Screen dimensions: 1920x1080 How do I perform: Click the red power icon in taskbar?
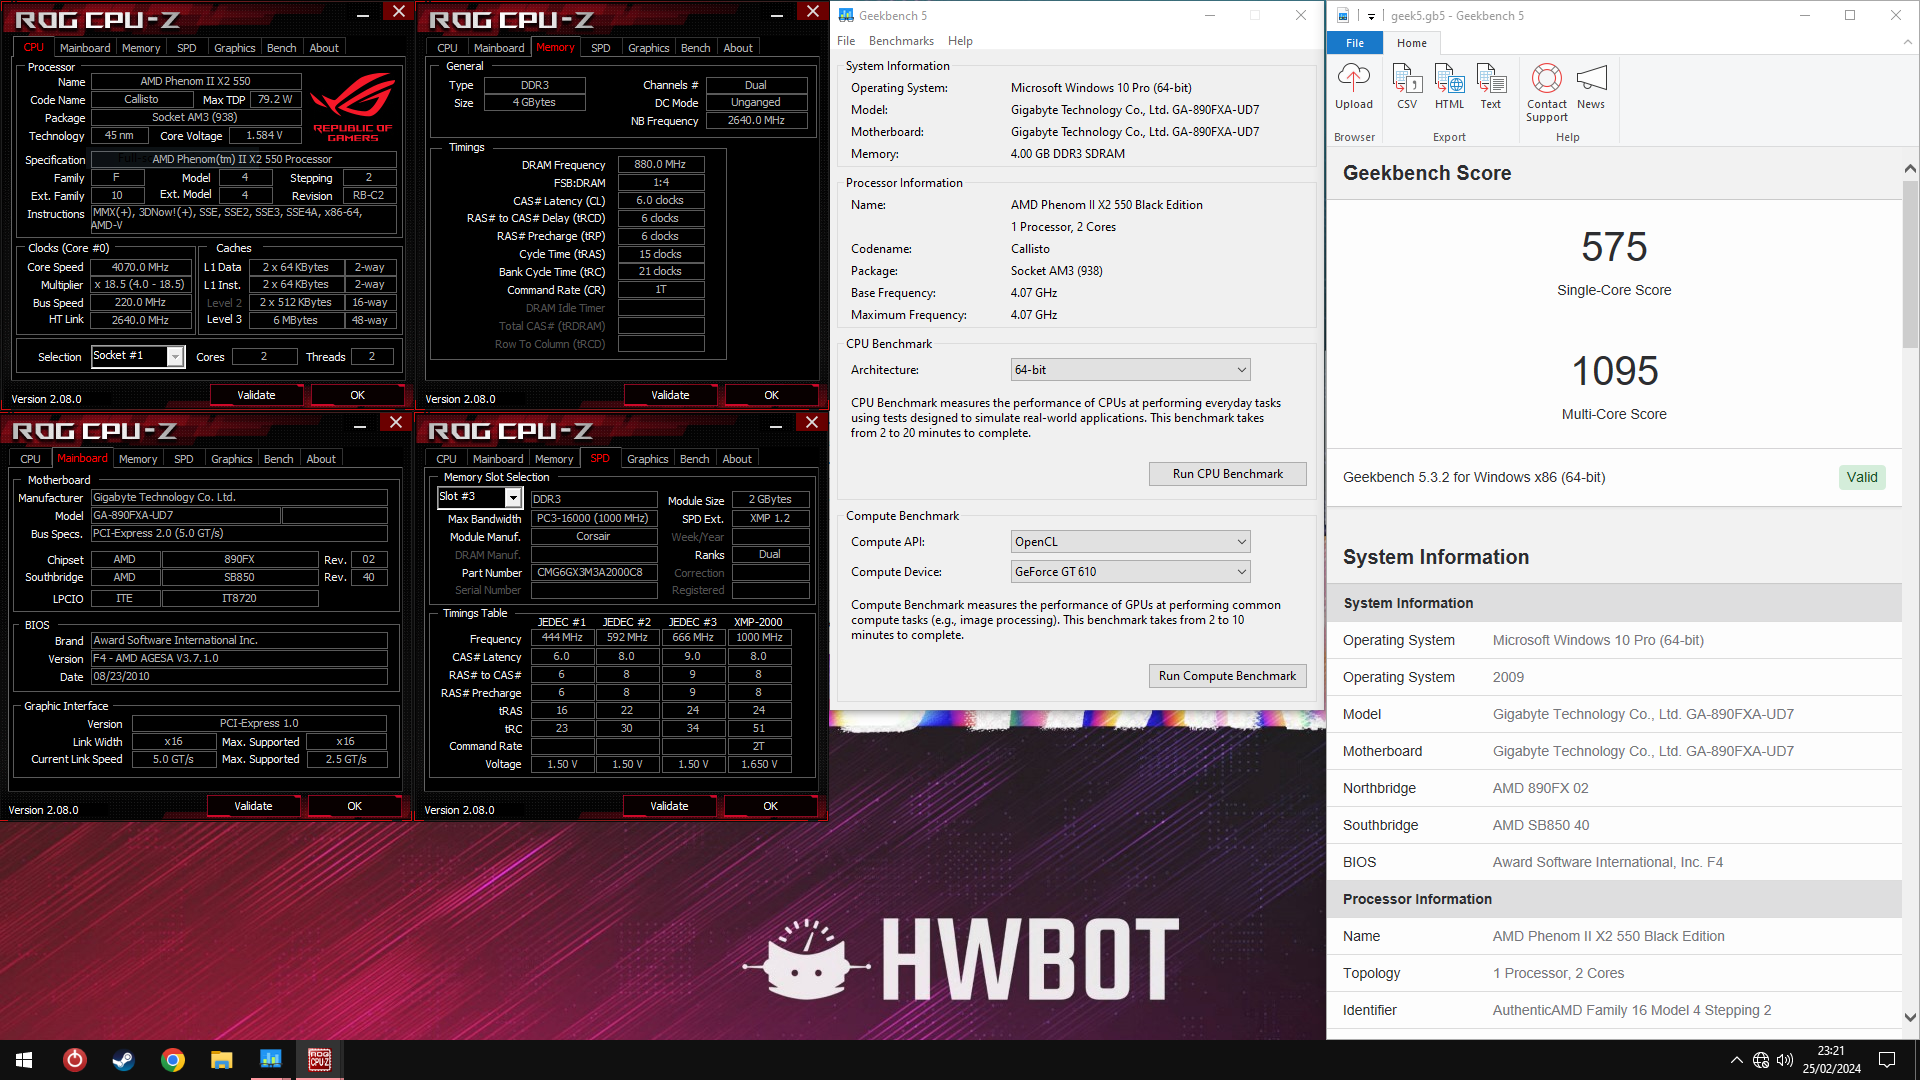click(74, 1059)
